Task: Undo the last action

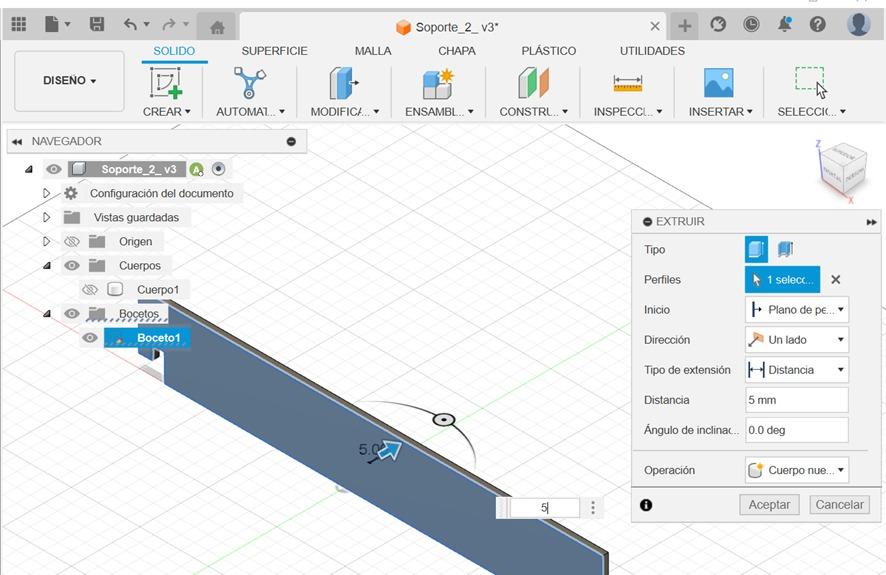Action: coord(131,24)
